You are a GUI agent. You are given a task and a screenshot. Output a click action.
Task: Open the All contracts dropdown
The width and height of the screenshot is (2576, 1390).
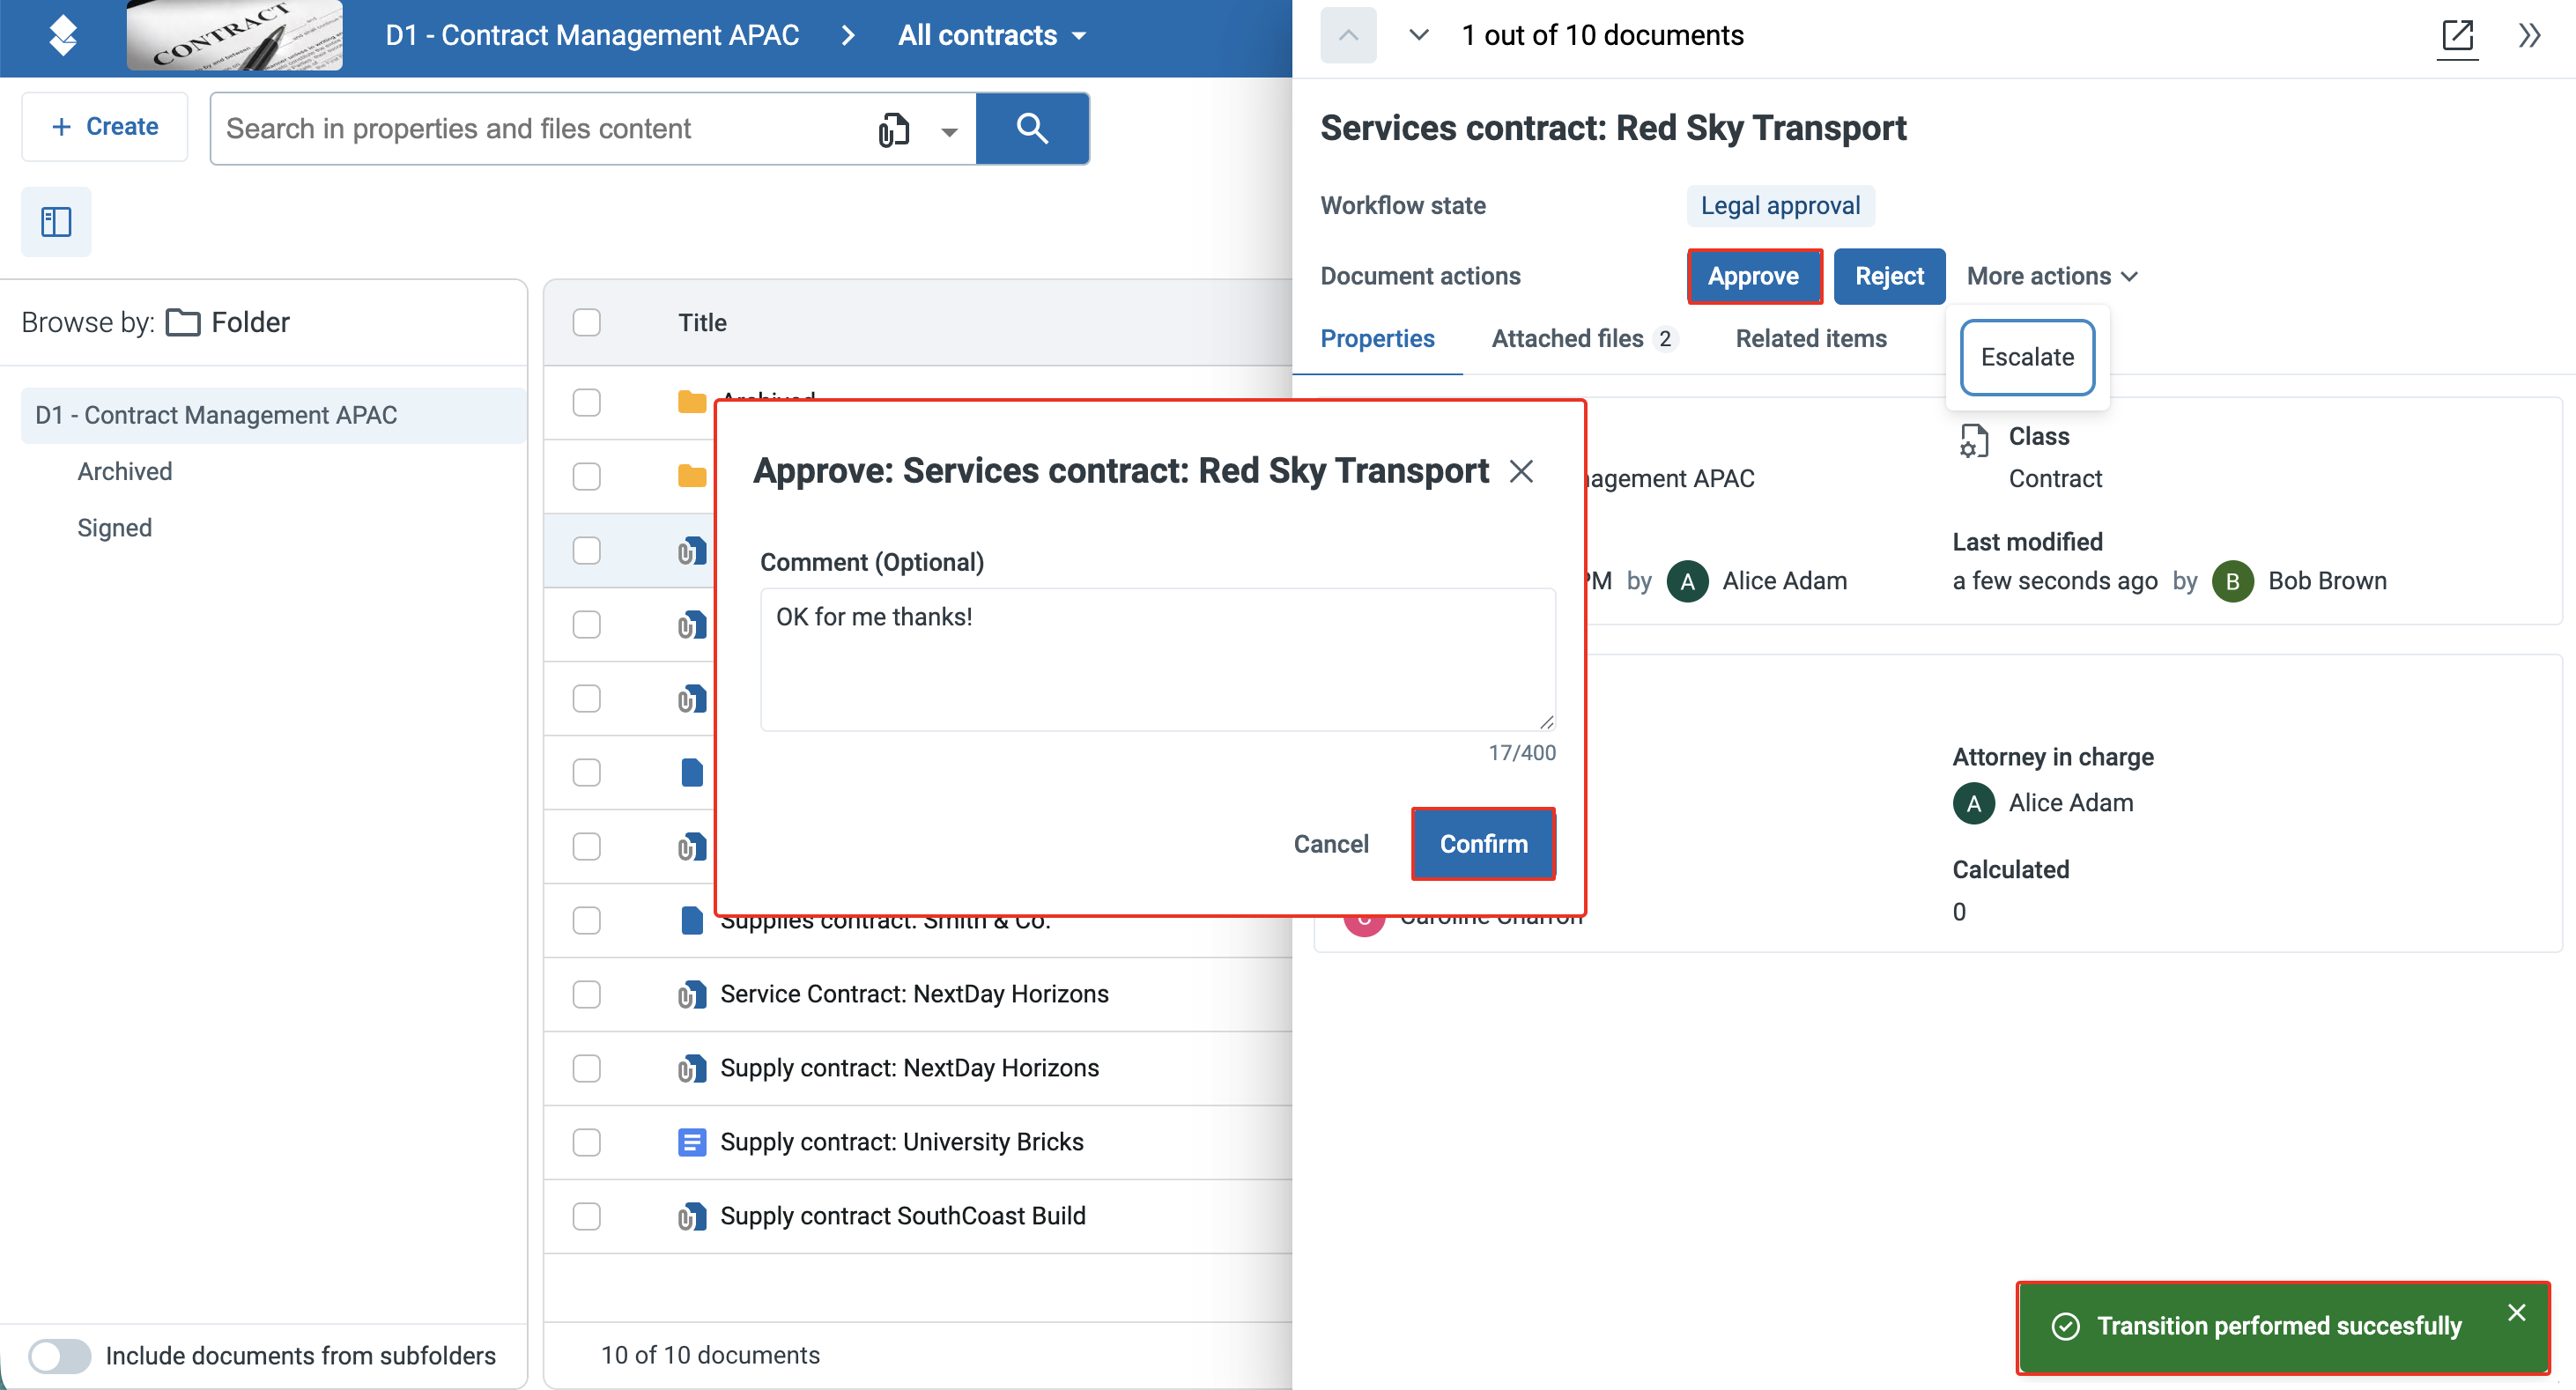point(991,36)
